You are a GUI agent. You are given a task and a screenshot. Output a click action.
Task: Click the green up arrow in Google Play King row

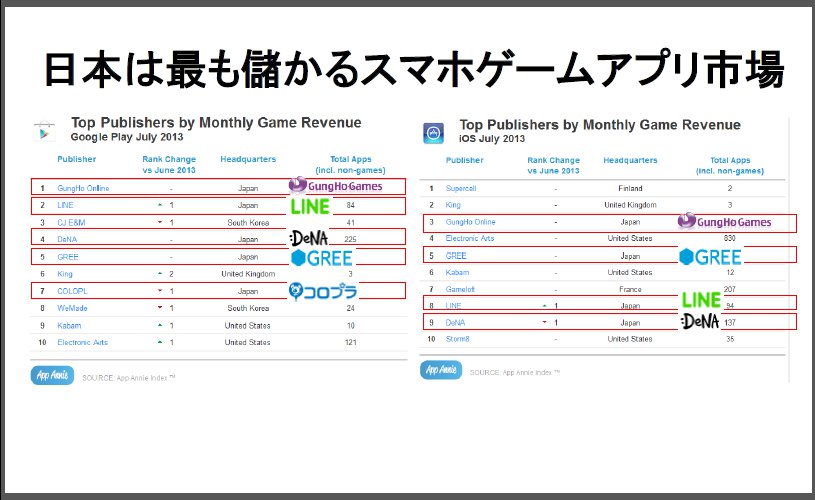coord(160,273)
